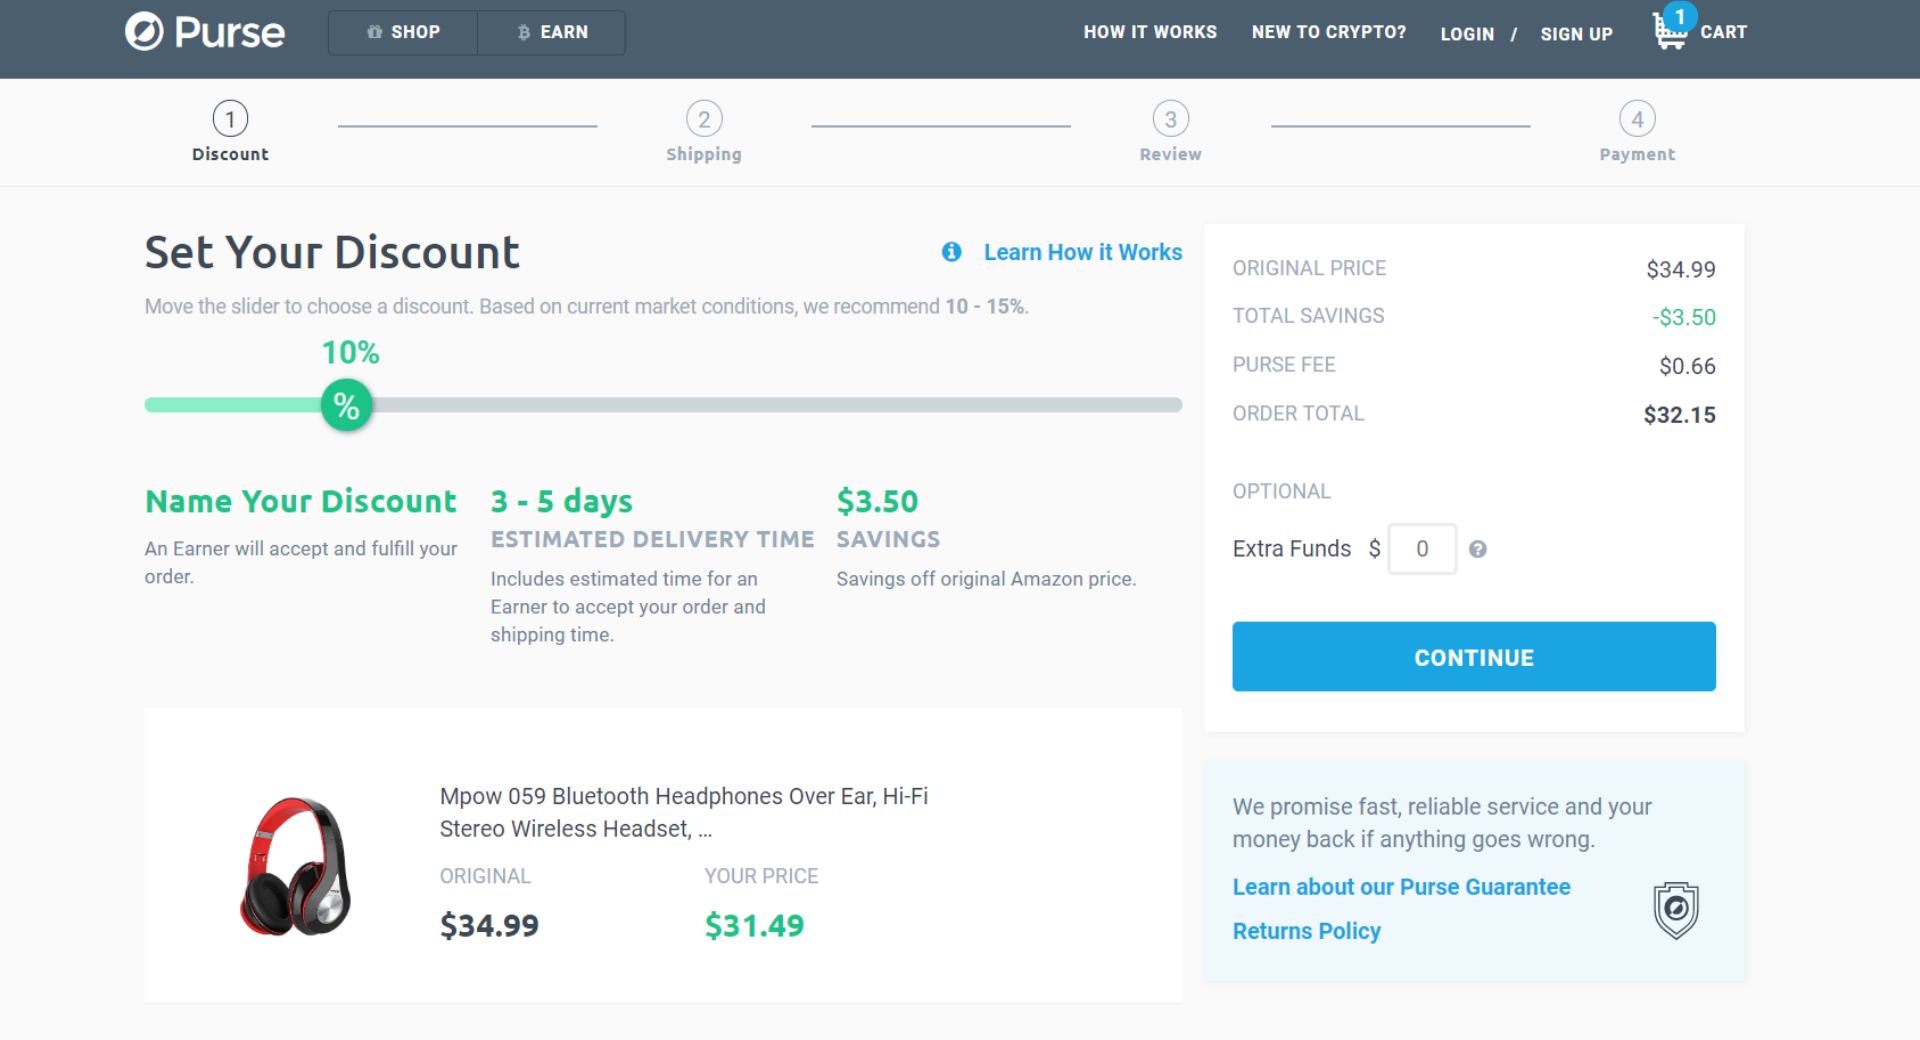Click the gray discount slider track
The image size is (1920, 1040).
click(777, 405)
